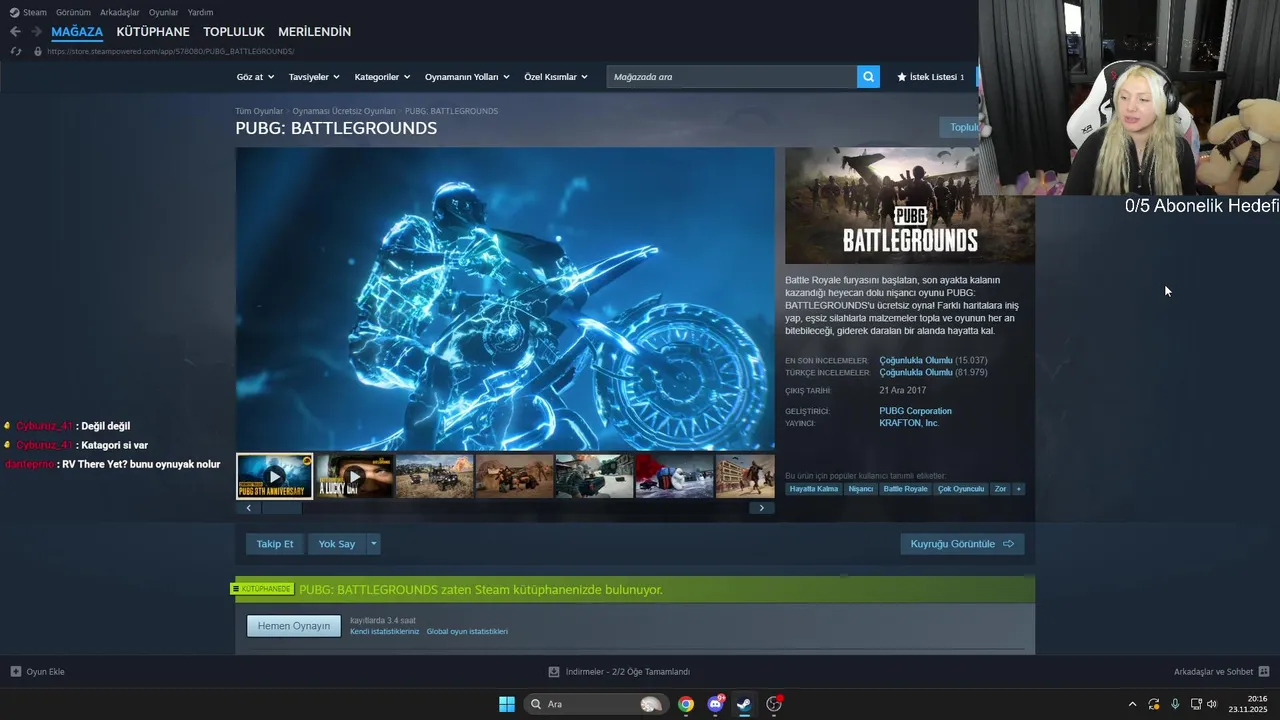
Task: Select the Nişancı tag
Action: click(861, 489)
